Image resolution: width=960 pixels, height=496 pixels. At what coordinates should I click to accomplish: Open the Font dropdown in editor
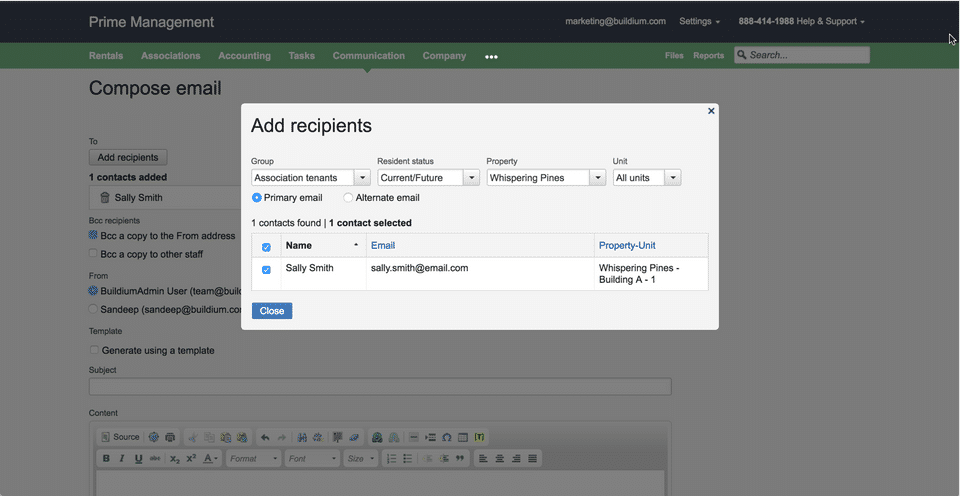(x=312, y=459)
